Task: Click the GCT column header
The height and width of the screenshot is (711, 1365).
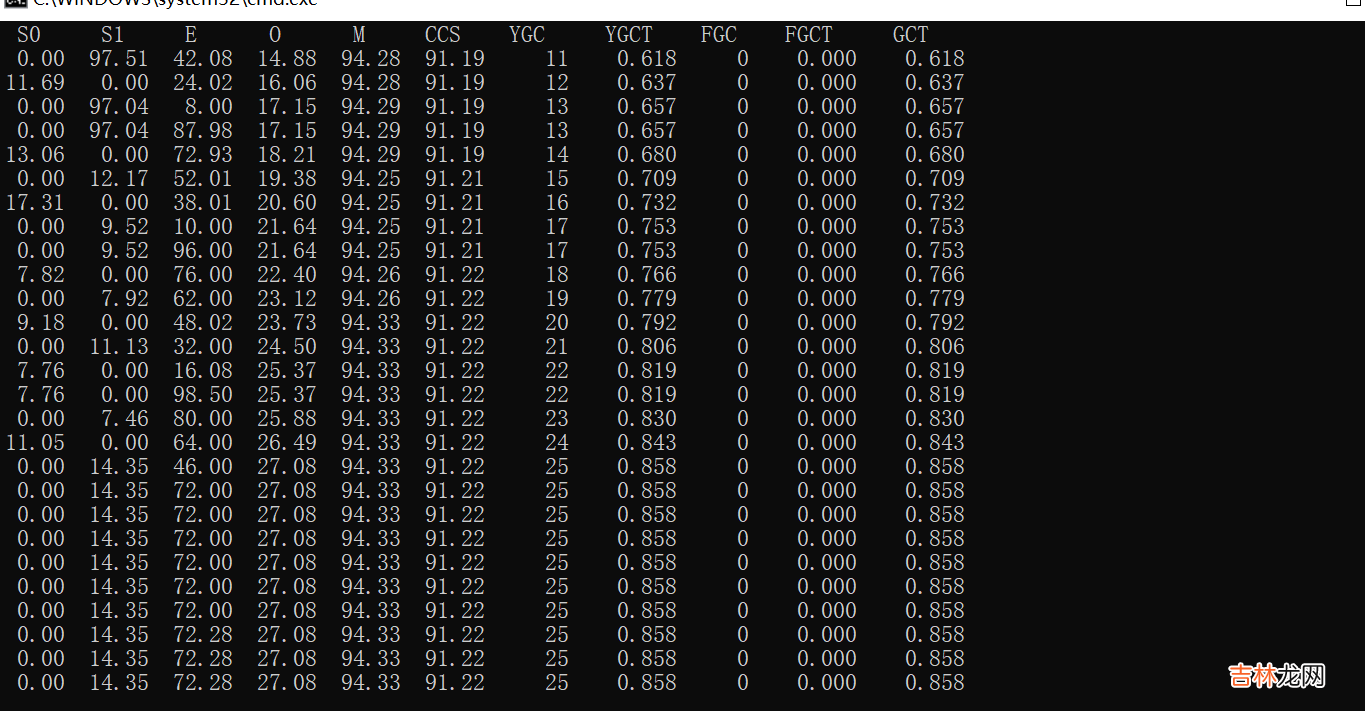Action: click(x=910, y=35)
